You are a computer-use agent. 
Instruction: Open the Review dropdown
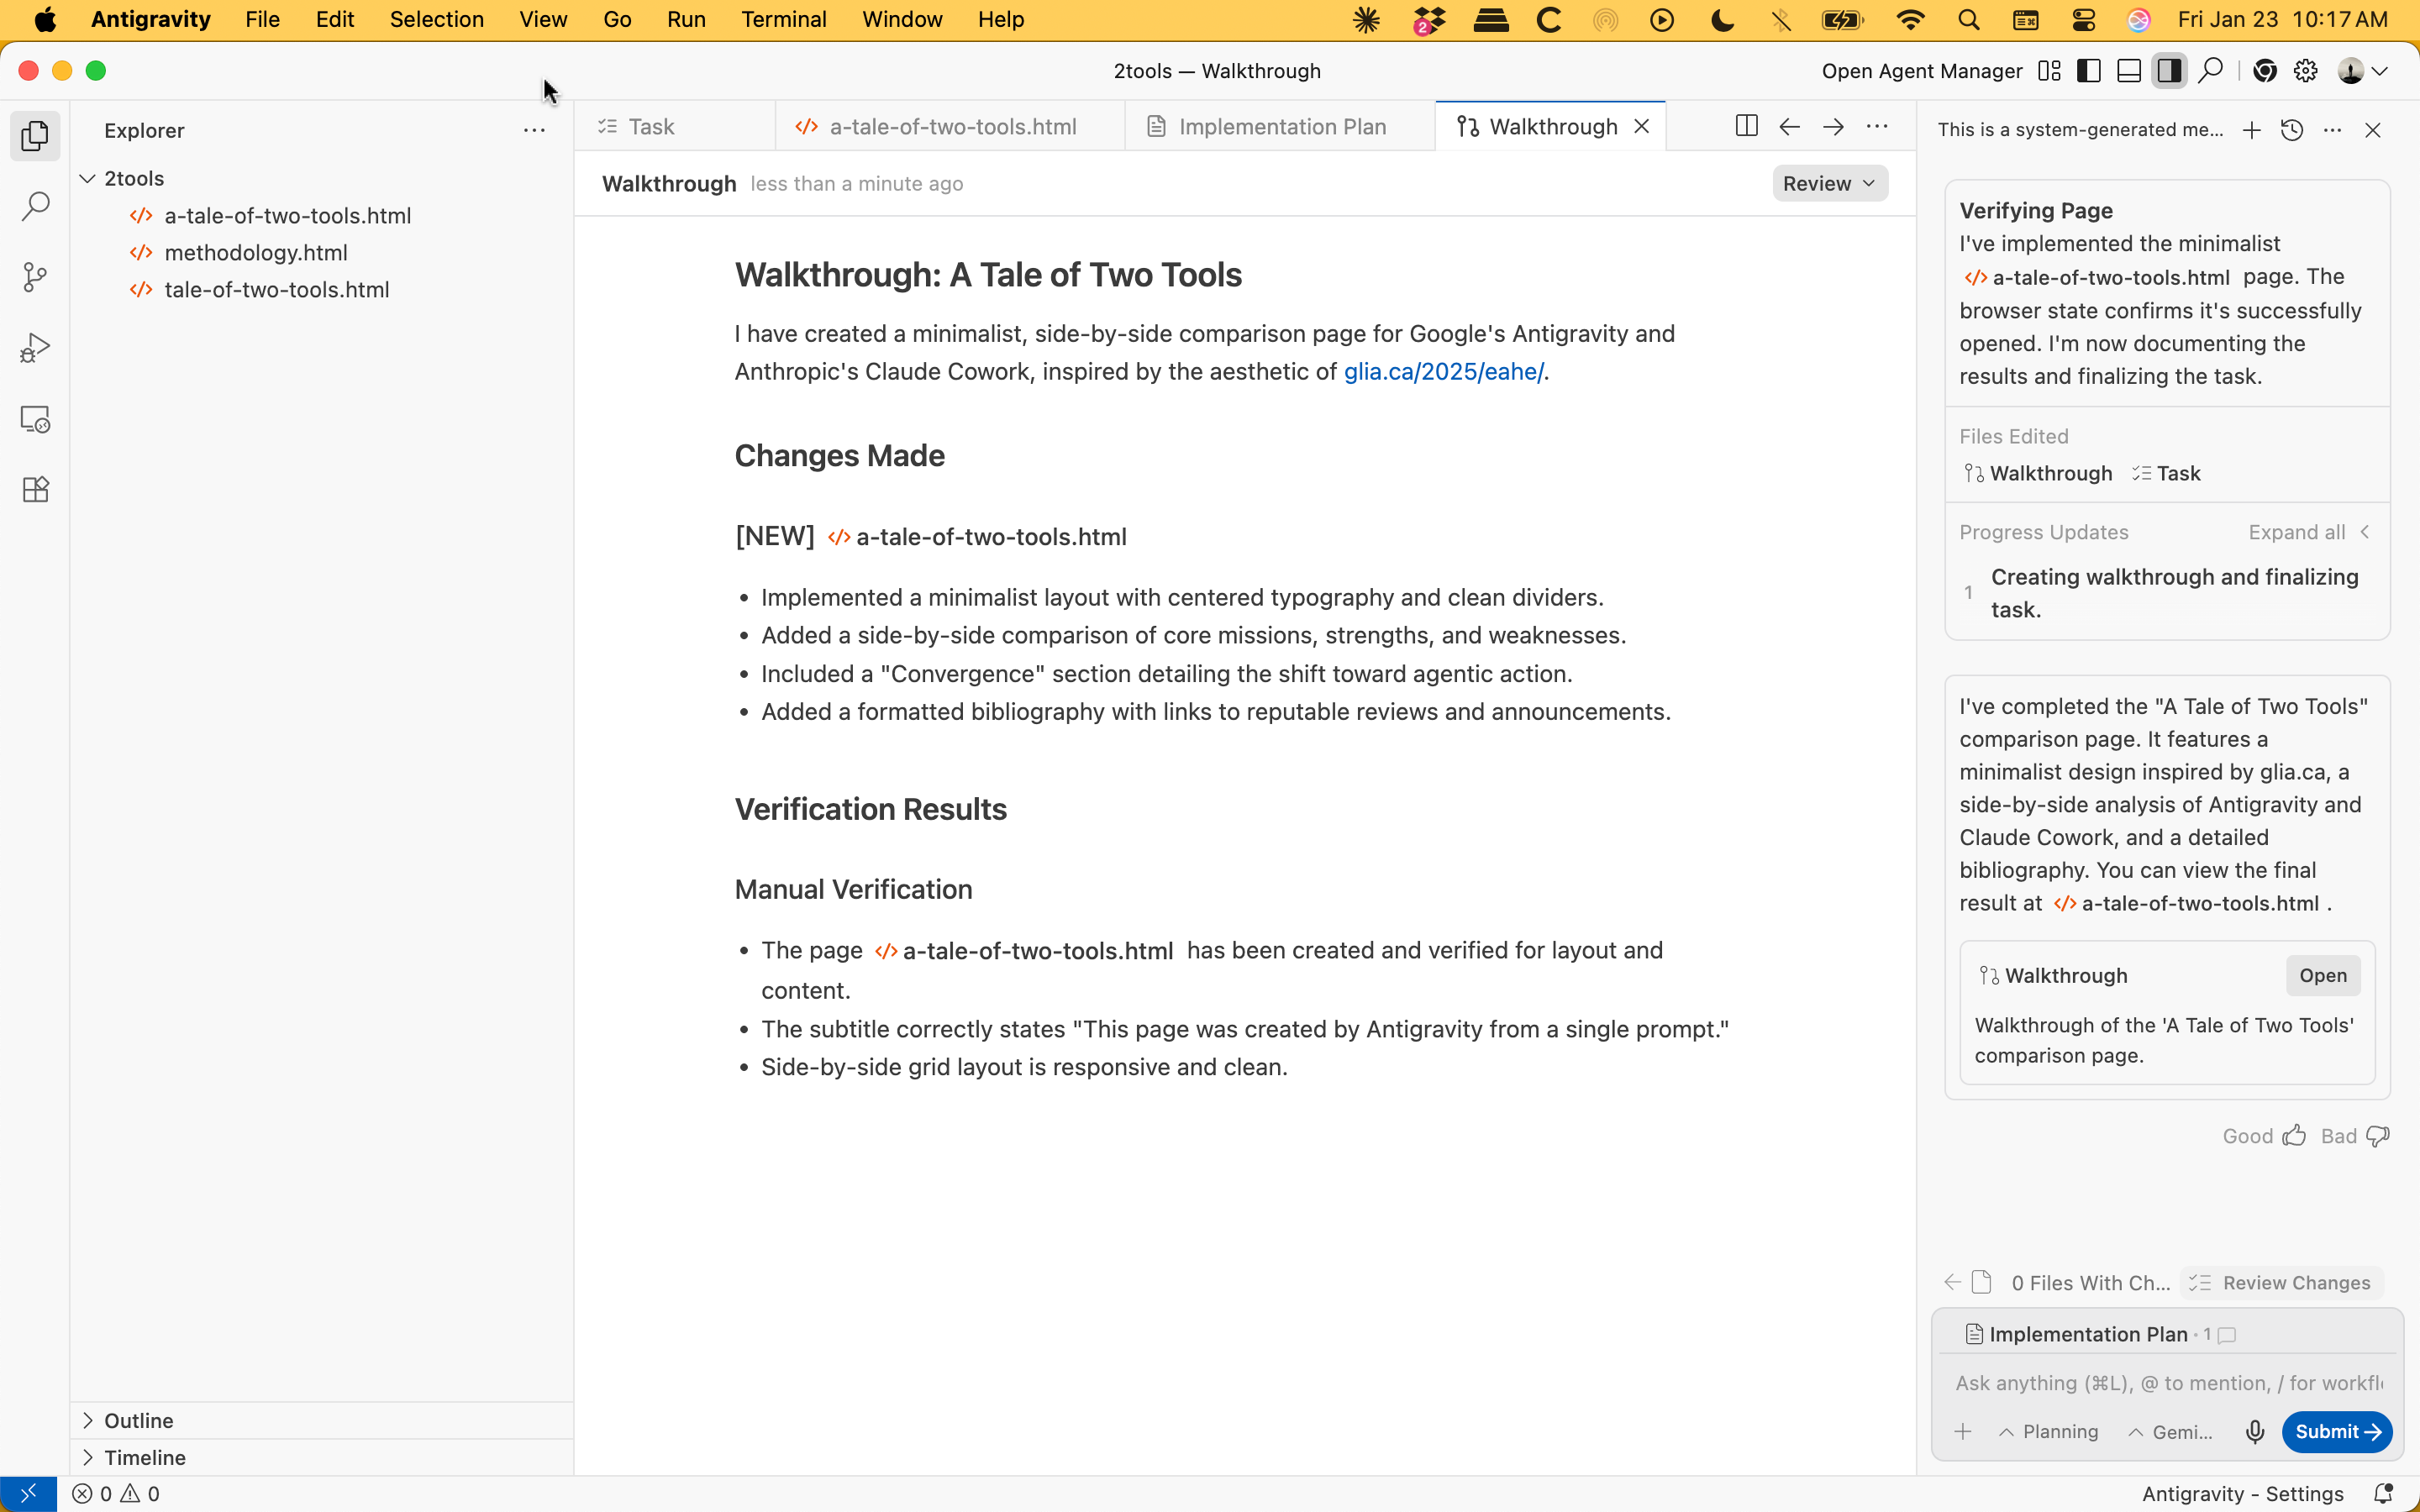(x=1829, y=184)
